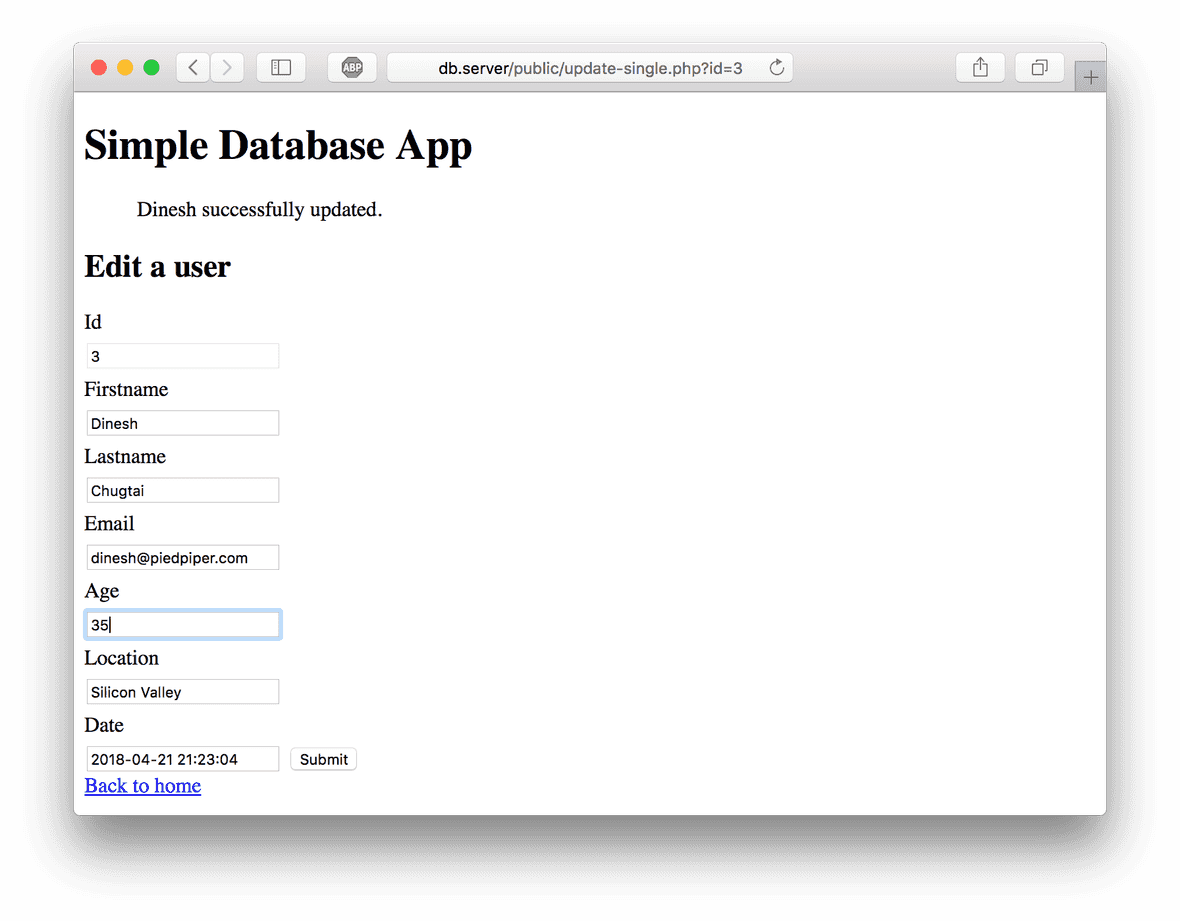
Task: Select the Firstname field containing Dinesh
Action: [182, 423]
